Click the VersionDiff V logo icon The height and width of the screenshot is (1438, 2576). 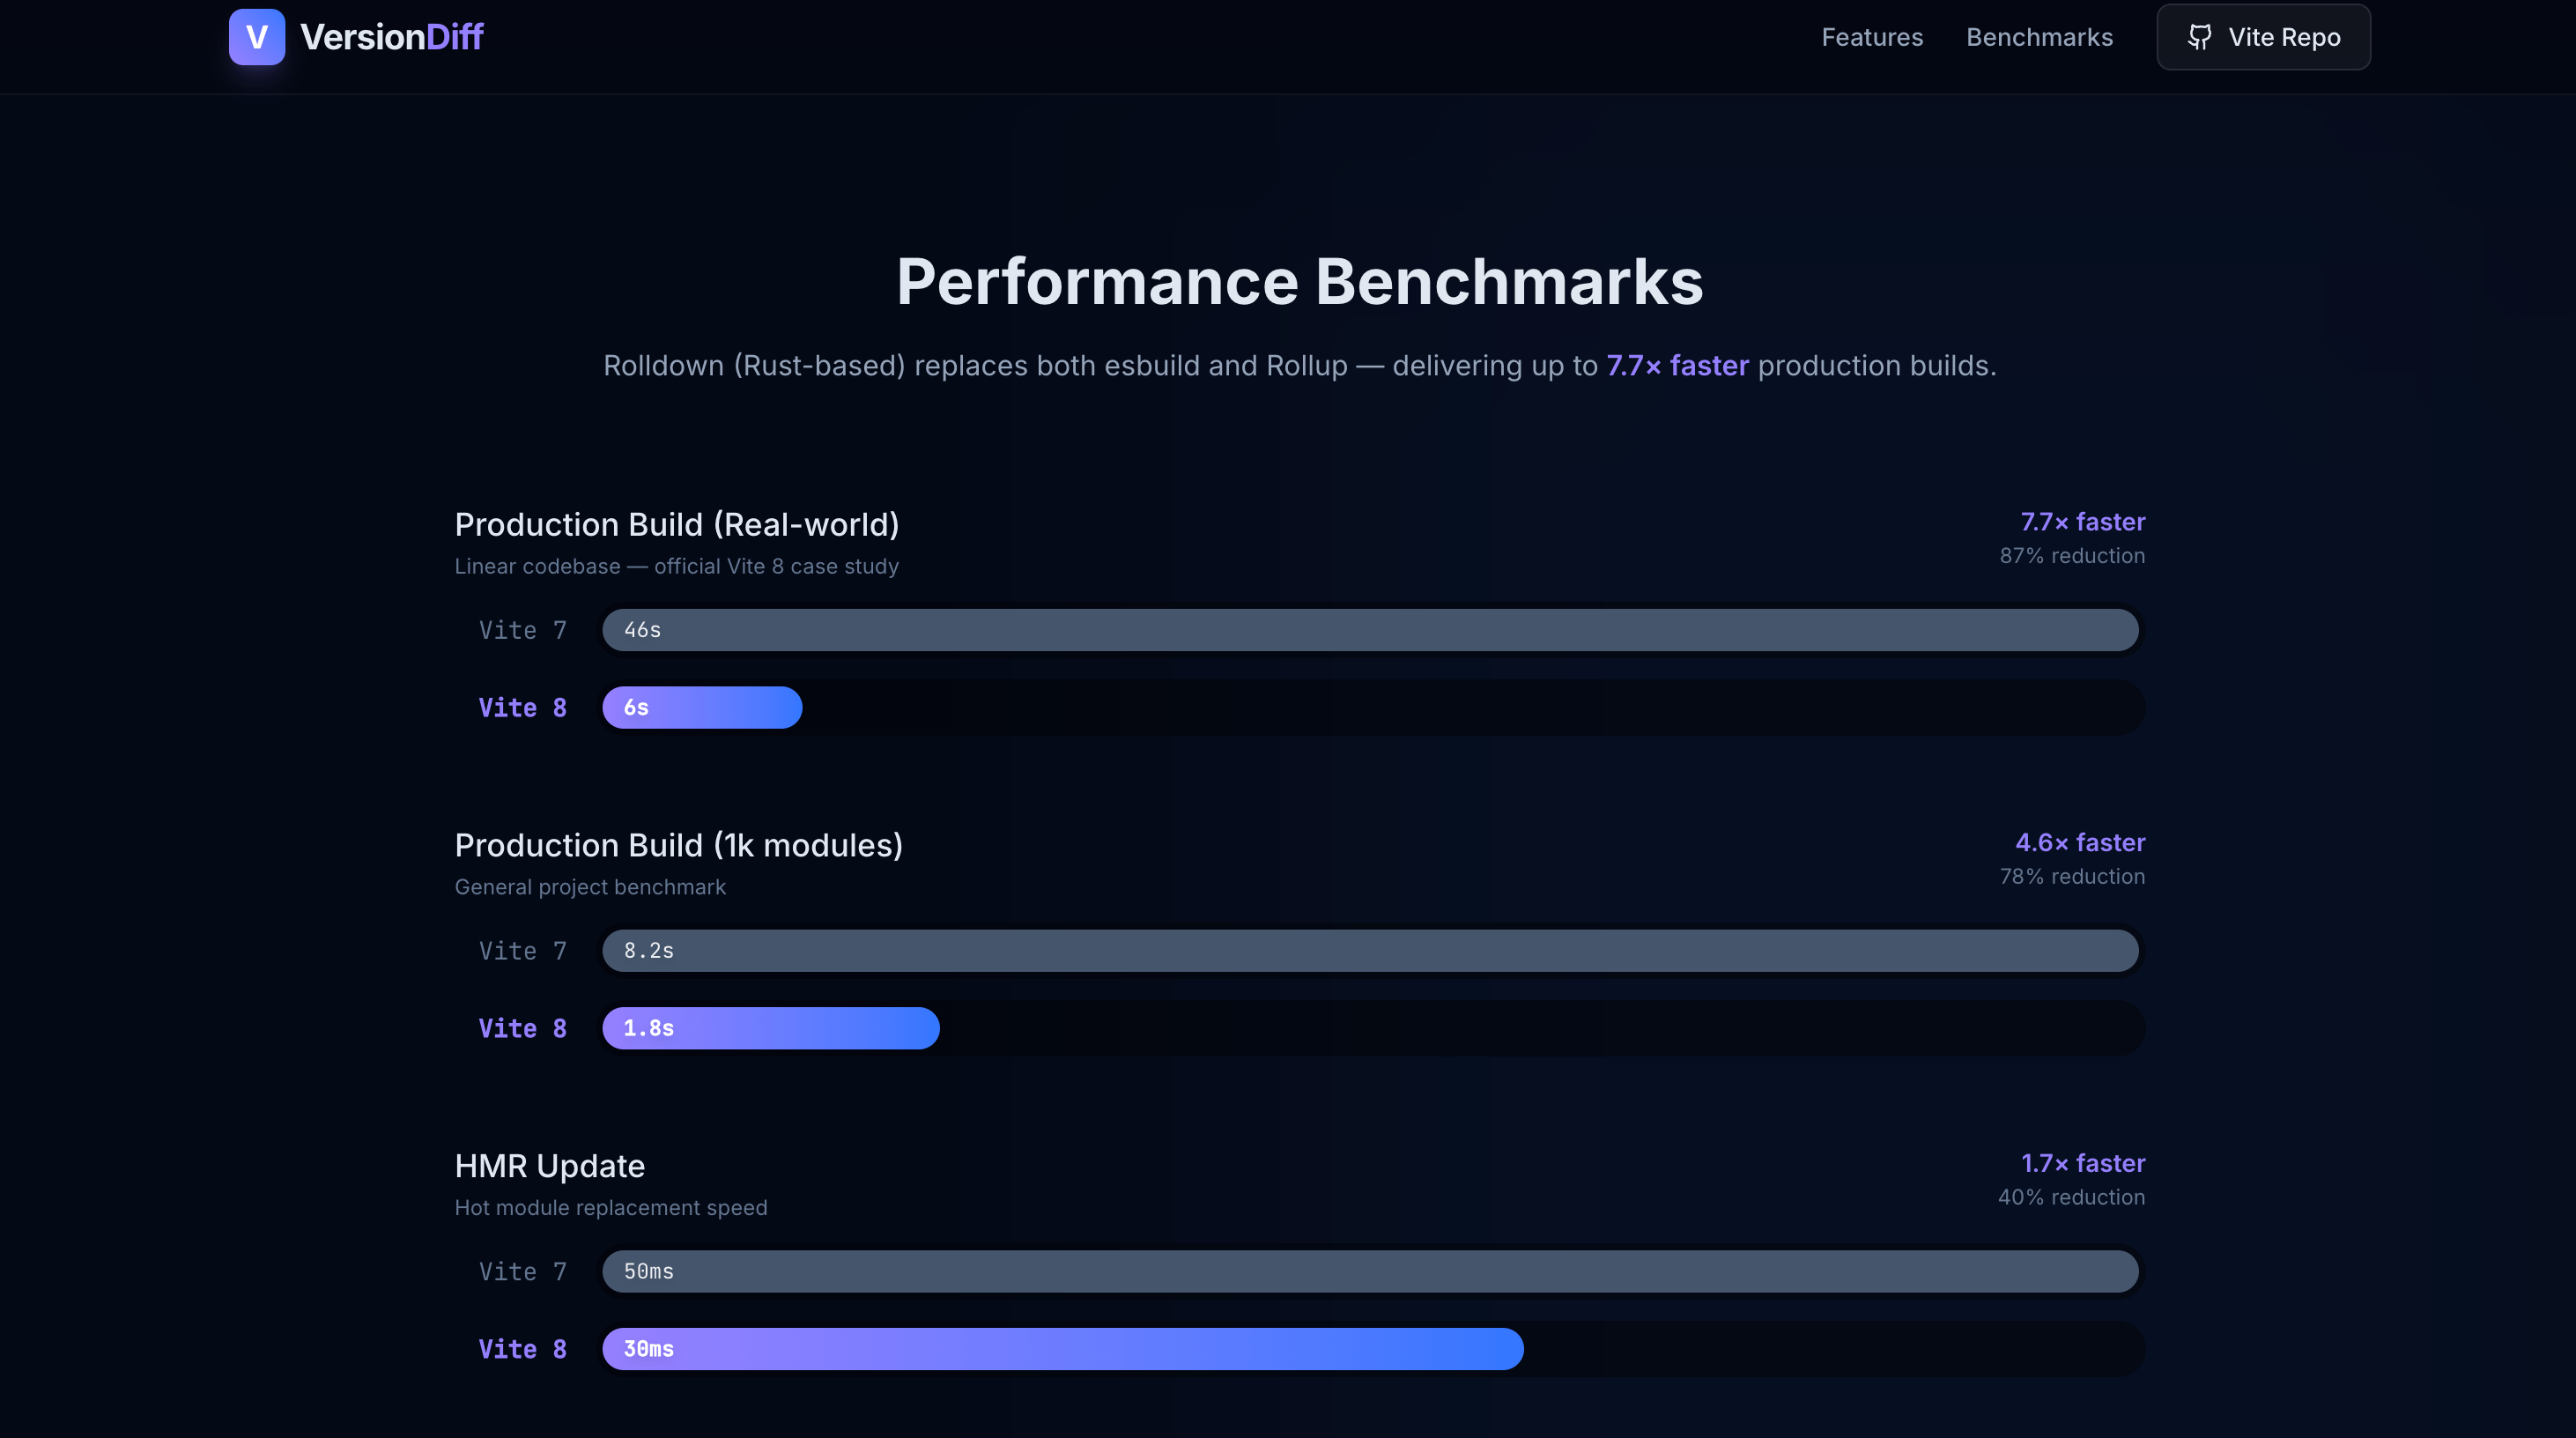click(x=256, y=37)
